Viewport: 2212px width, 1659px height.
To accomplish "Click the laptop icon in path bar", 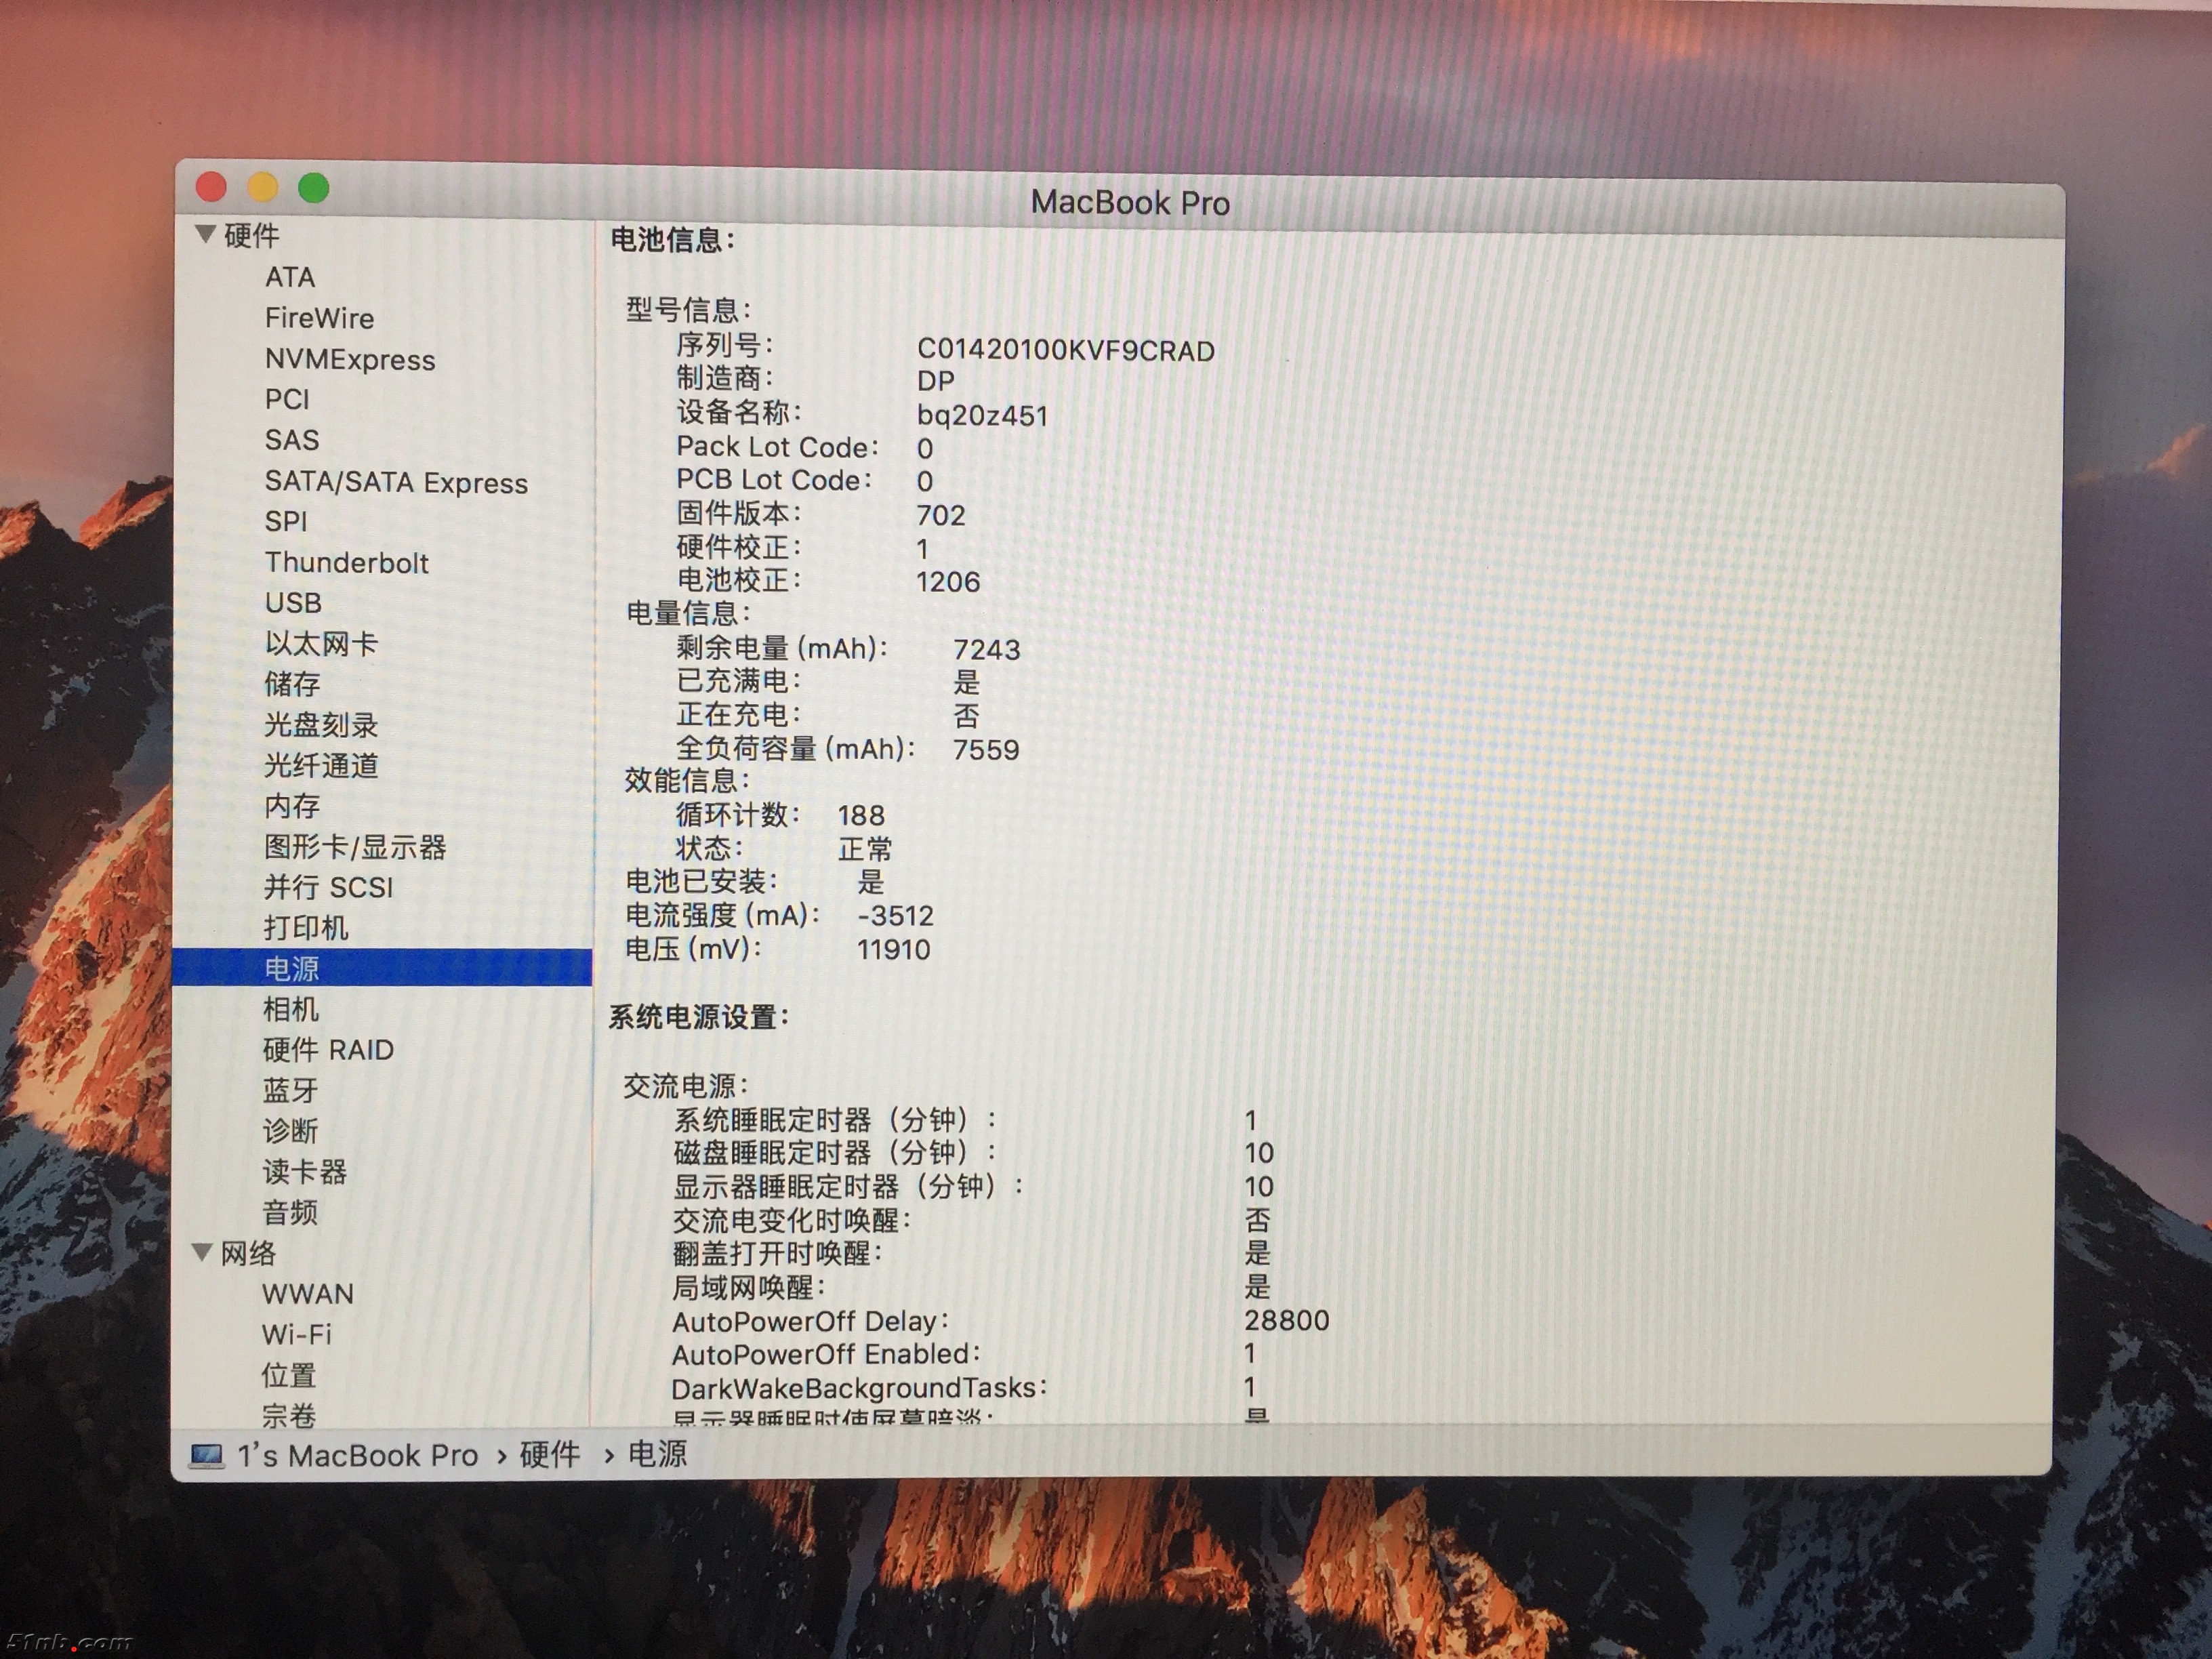I will tap(207, 1455).
